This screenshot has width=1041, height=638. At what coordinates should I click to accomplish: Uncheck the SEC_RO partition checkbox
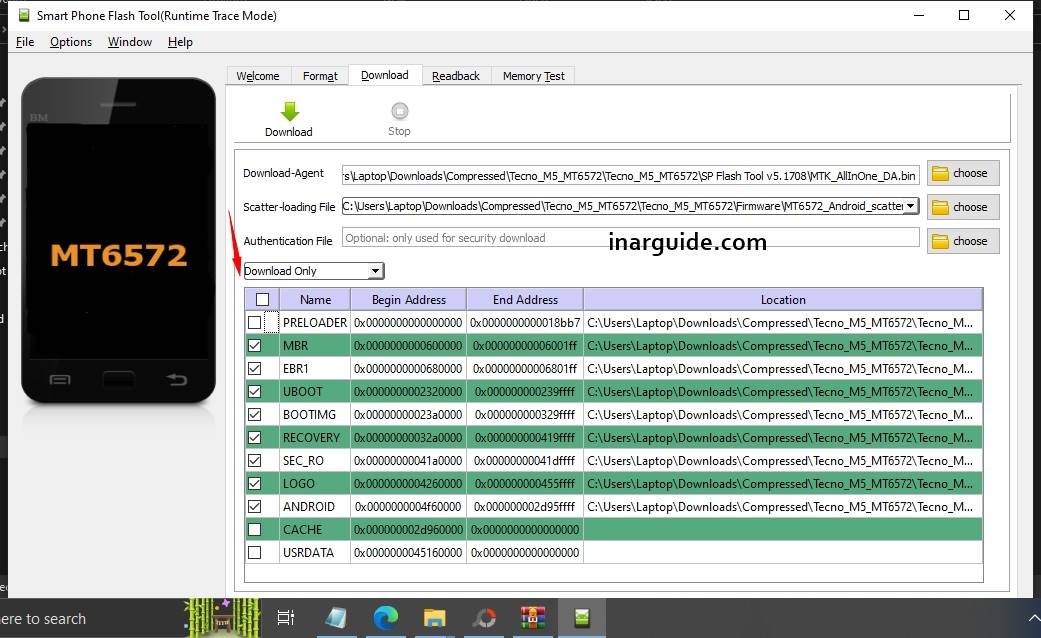point(254,461)
